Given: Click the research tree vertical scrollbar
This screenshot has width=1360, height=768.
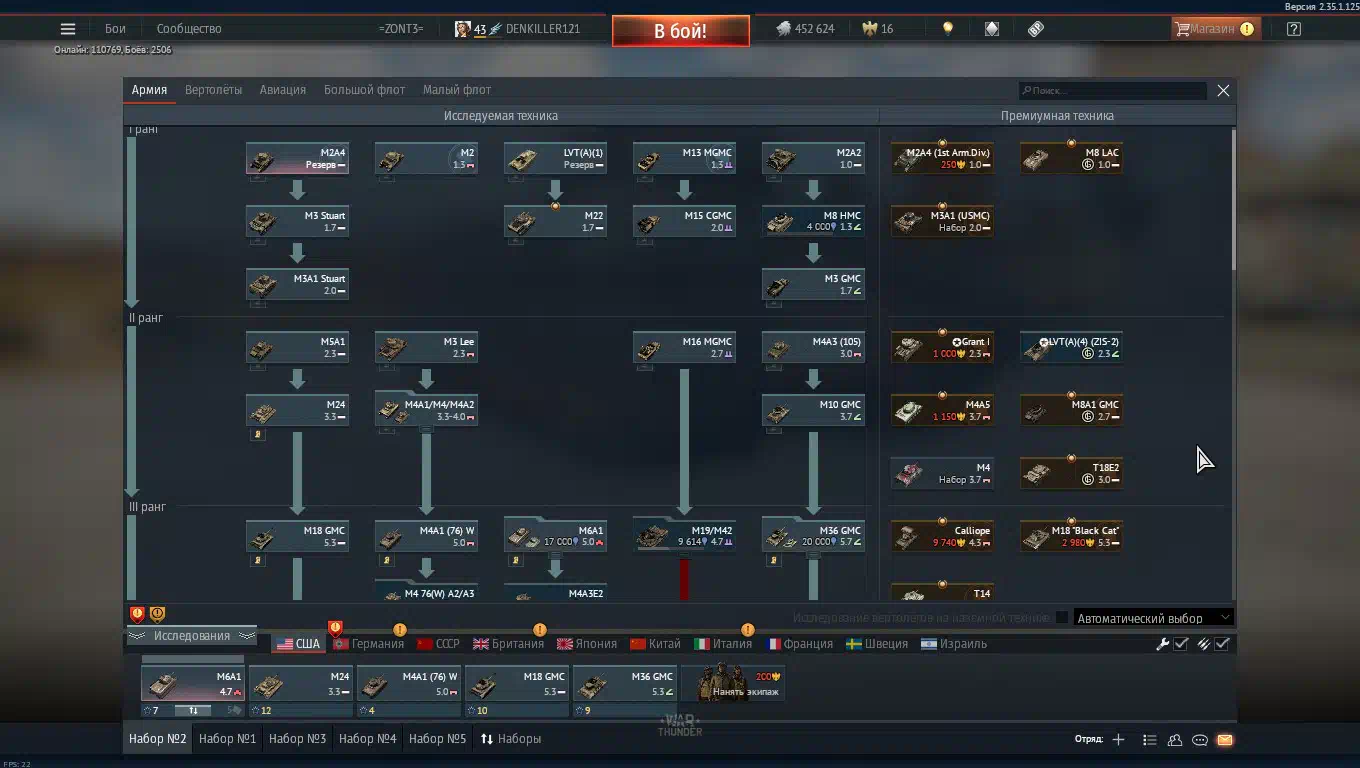Looking at the screenshot, I should pyautogui.click(x=1232, y=200).
